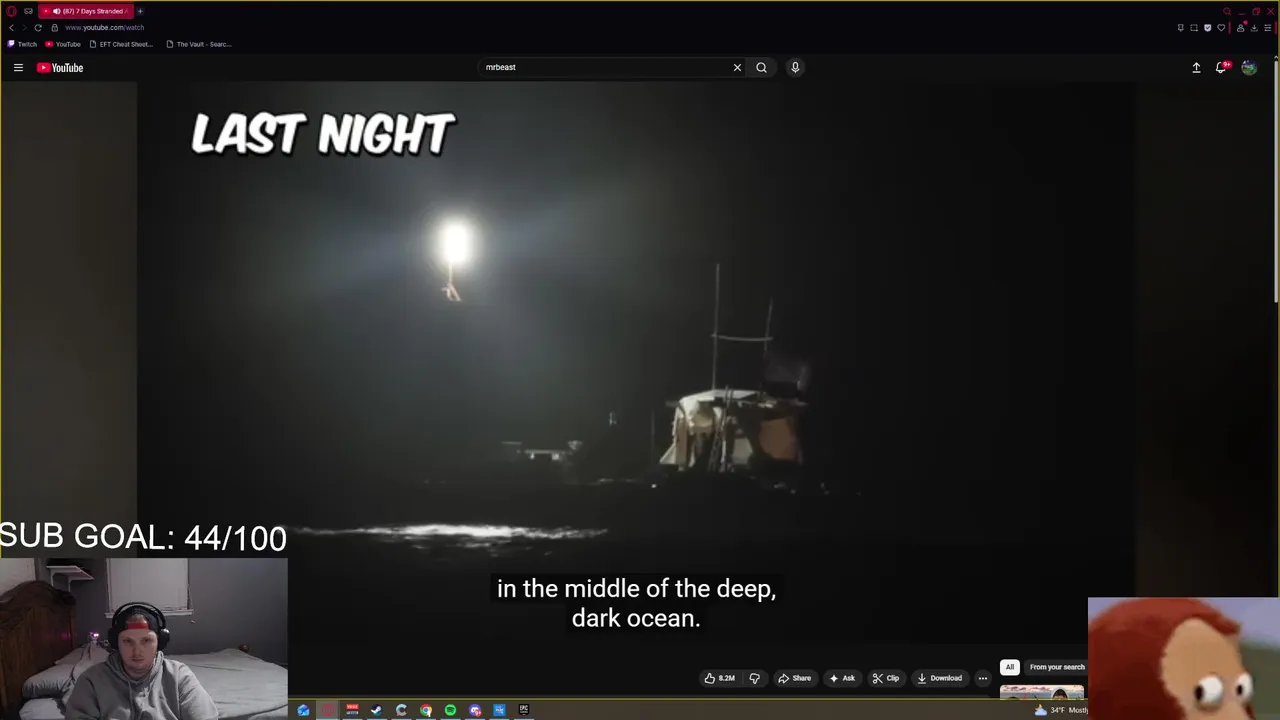This screenshot has width=1280, height=720.
Task: Select the From your search chip
Action: tap(1057, 667)
